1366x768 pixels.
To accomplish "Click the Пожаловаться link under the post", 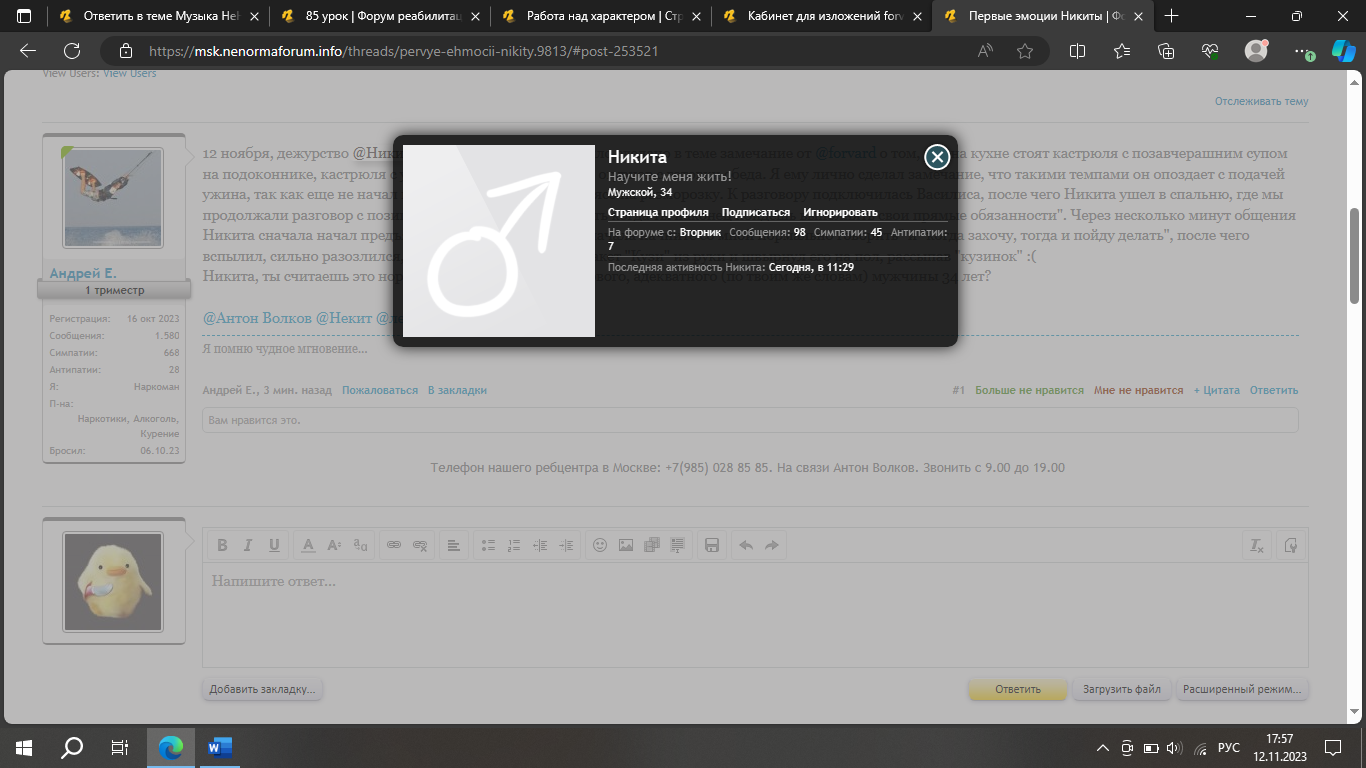I will 380,390.
